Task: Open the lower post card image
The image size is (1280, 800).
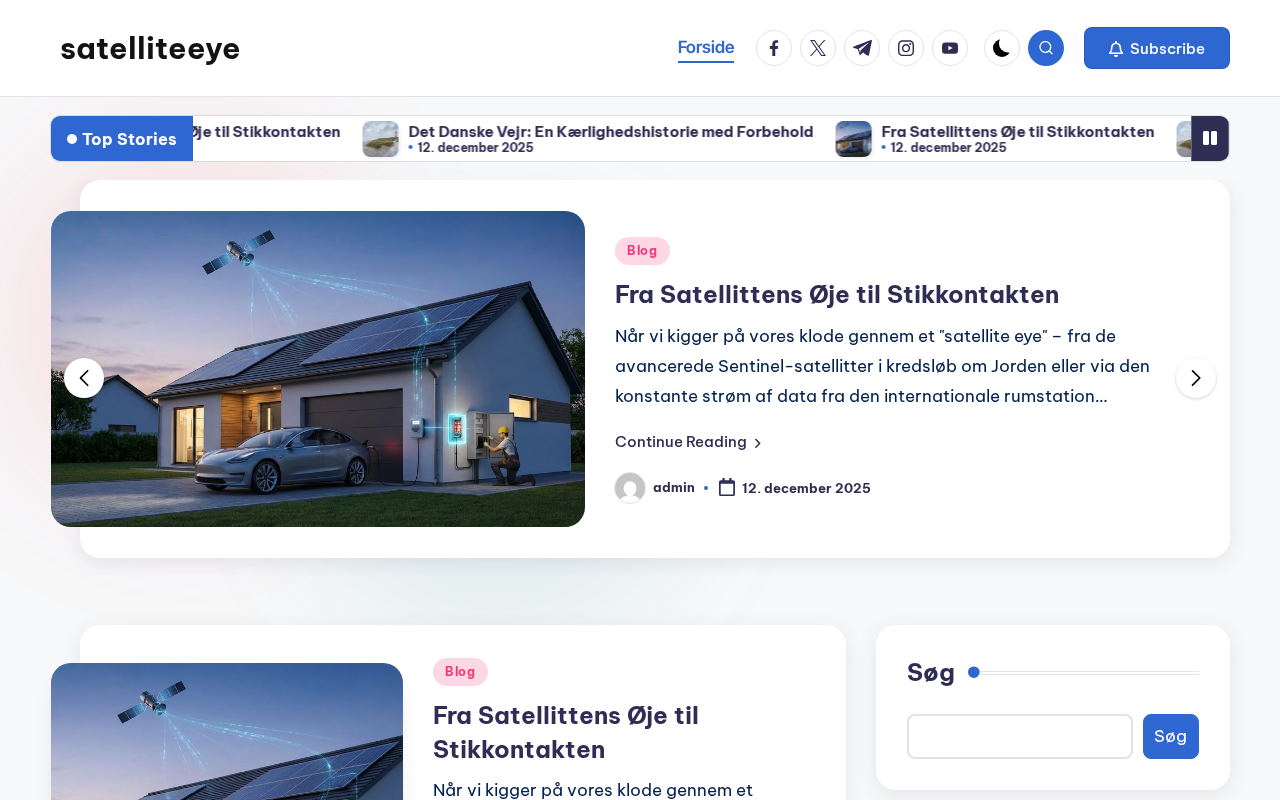Action: coord(227,731)
